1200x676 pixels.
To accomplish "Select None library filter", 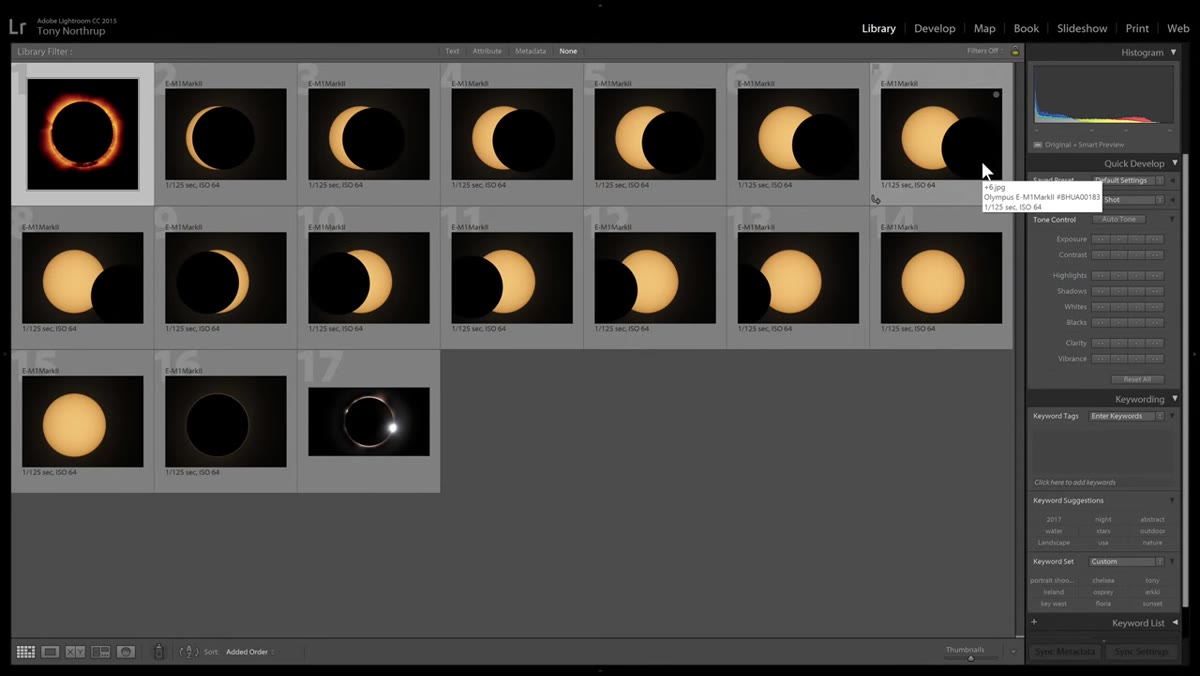I will pos(568,51).
